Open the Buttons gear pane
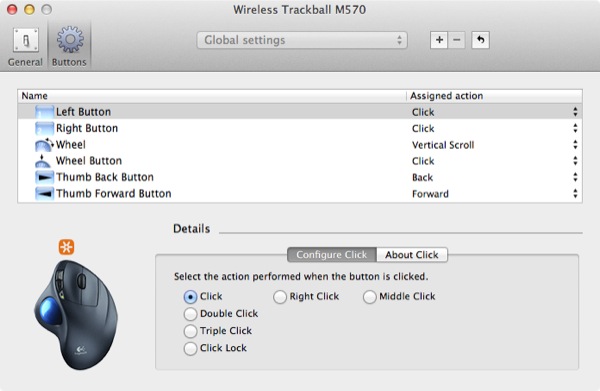 [x=69, y=47]
